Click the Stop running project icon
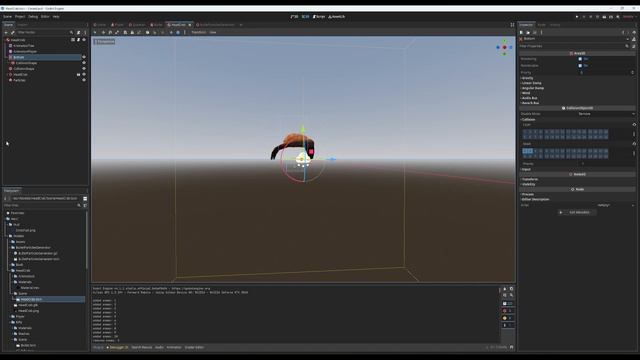Image resolution: width=640 pixels, height=360 pixels. point(591,17)
